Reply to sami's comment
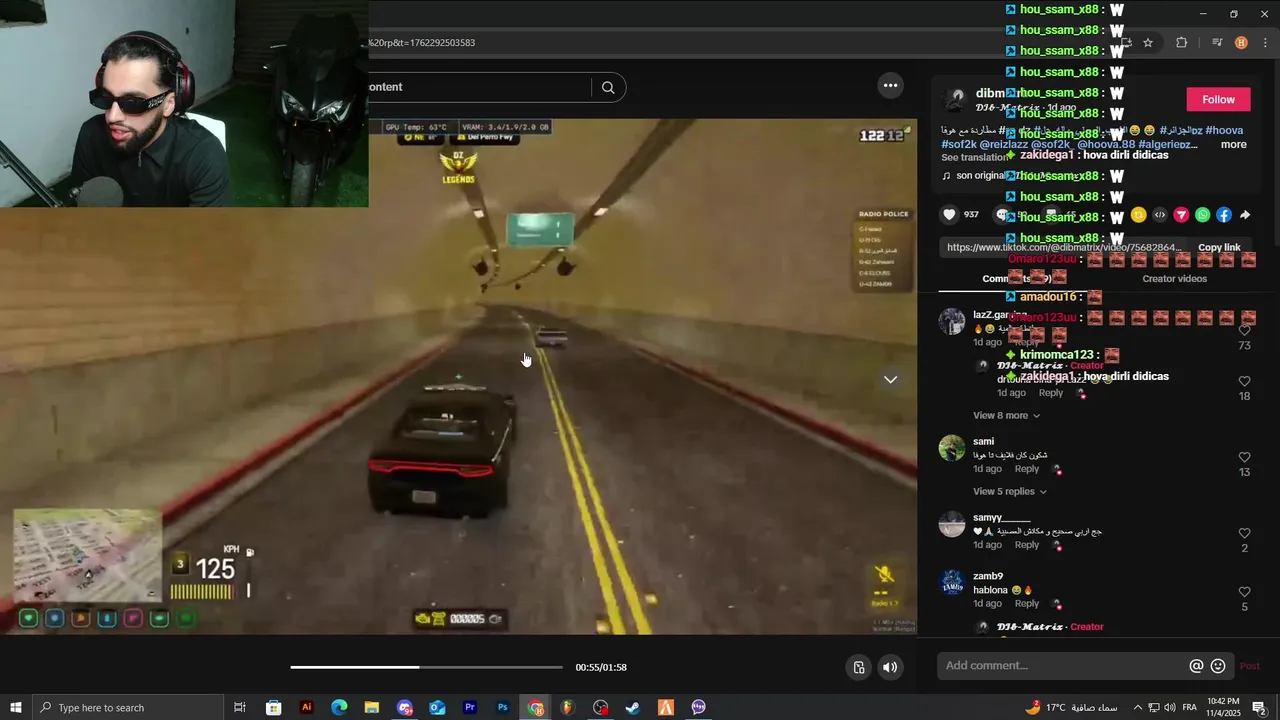1280x720 pixels. (1027, 469)
